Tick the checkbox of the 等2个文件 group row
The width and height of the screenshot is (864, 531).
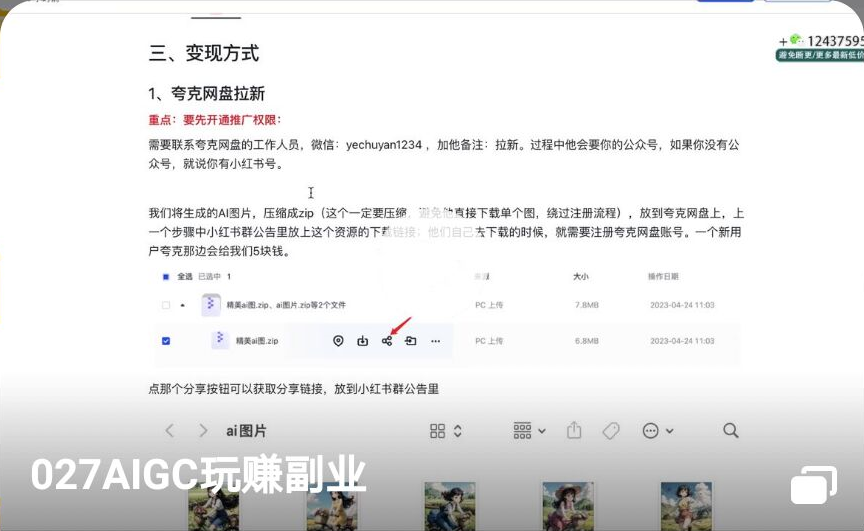pos(166,305)
